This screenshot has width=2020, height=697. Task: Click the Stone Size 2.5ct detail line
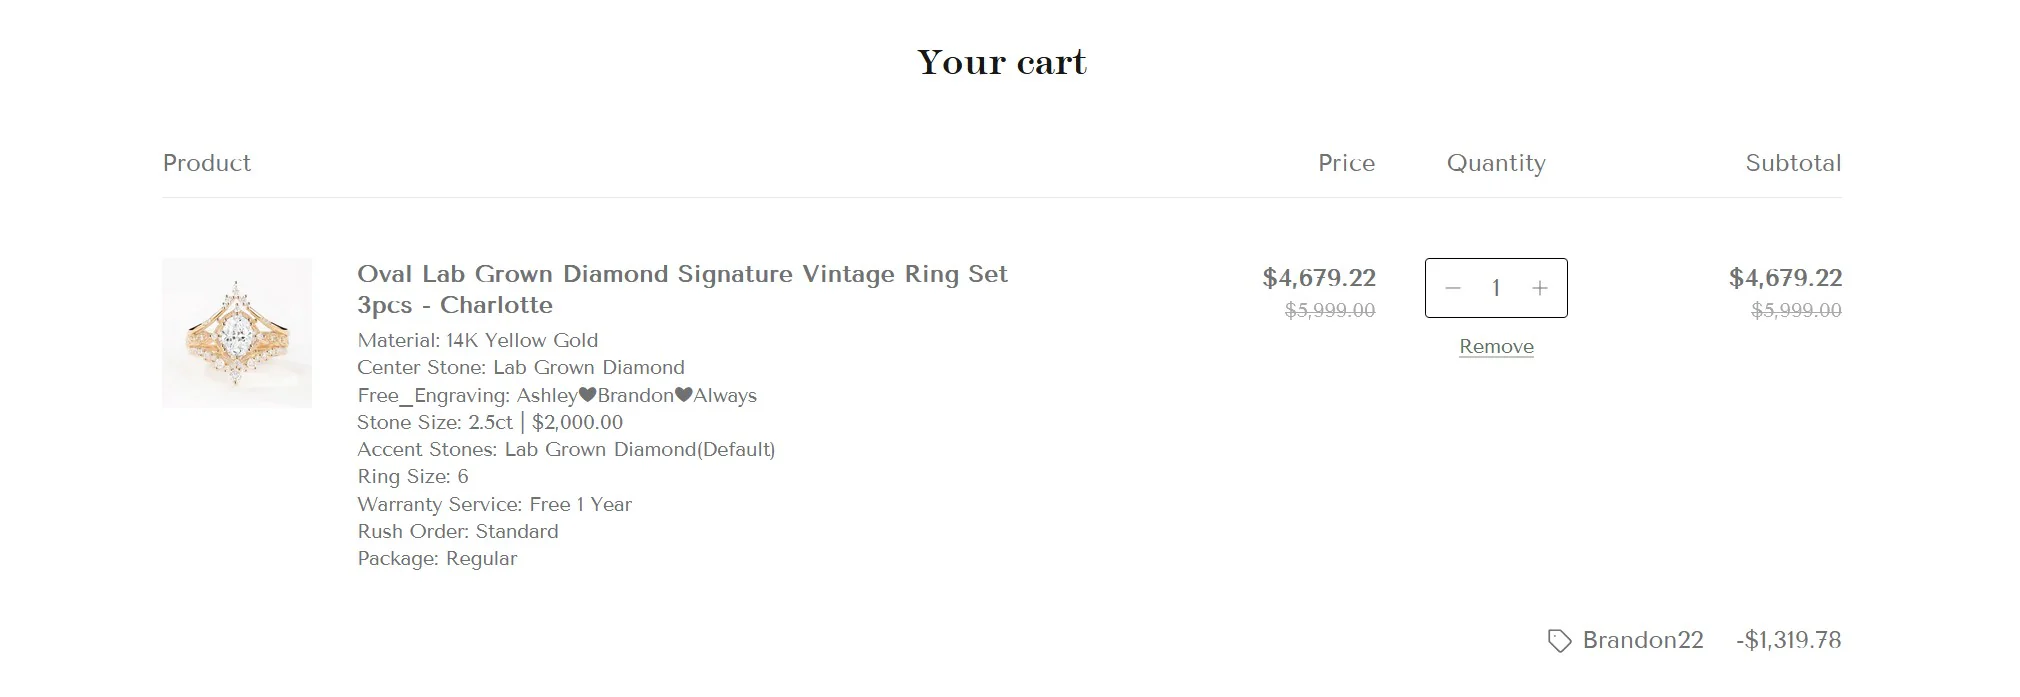pyautogui.click(x=490, y=422)
